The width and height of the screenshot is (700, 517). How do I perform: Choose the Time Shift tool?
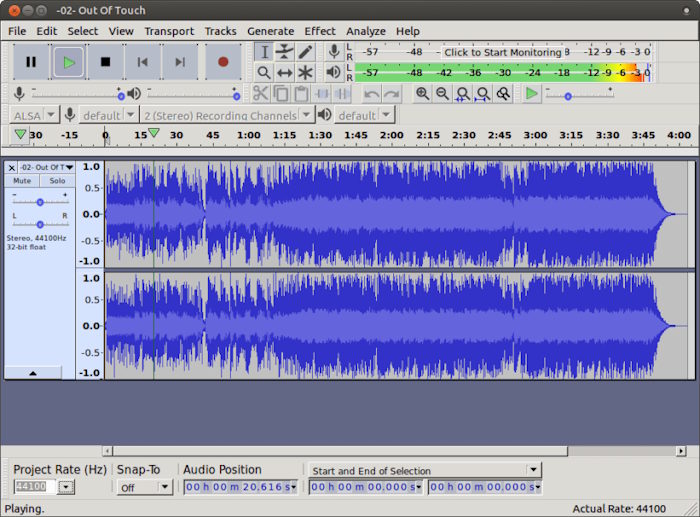point(284,72)
